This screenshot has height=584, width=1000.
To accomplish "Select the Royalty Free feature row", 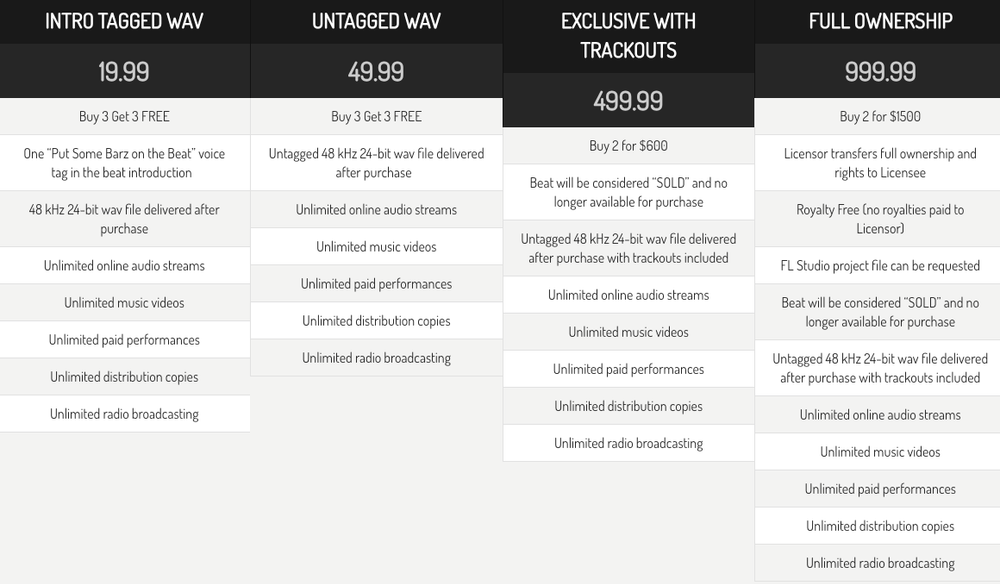I will pyautogui.click(x=880, y=219).
